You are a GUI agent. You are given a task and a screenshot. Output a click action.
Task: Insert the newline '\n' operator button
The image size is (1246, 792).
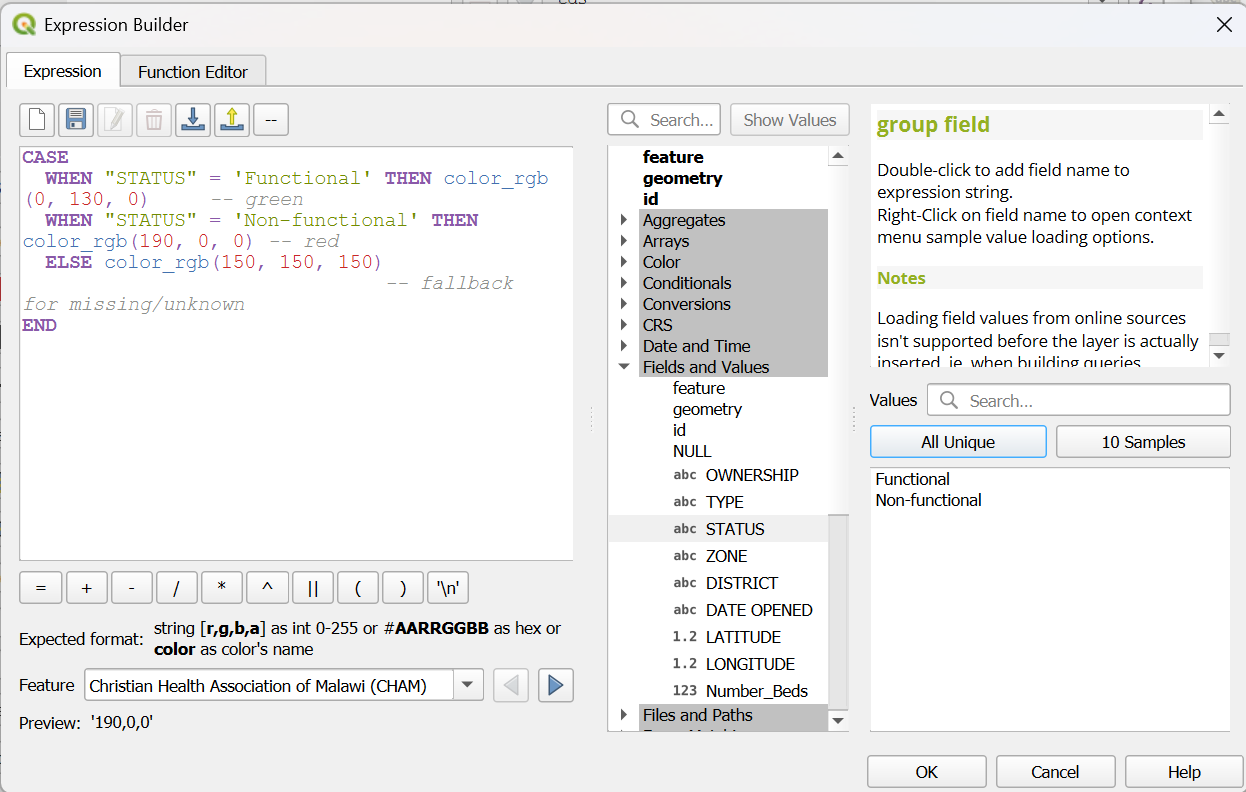(448, 588)
